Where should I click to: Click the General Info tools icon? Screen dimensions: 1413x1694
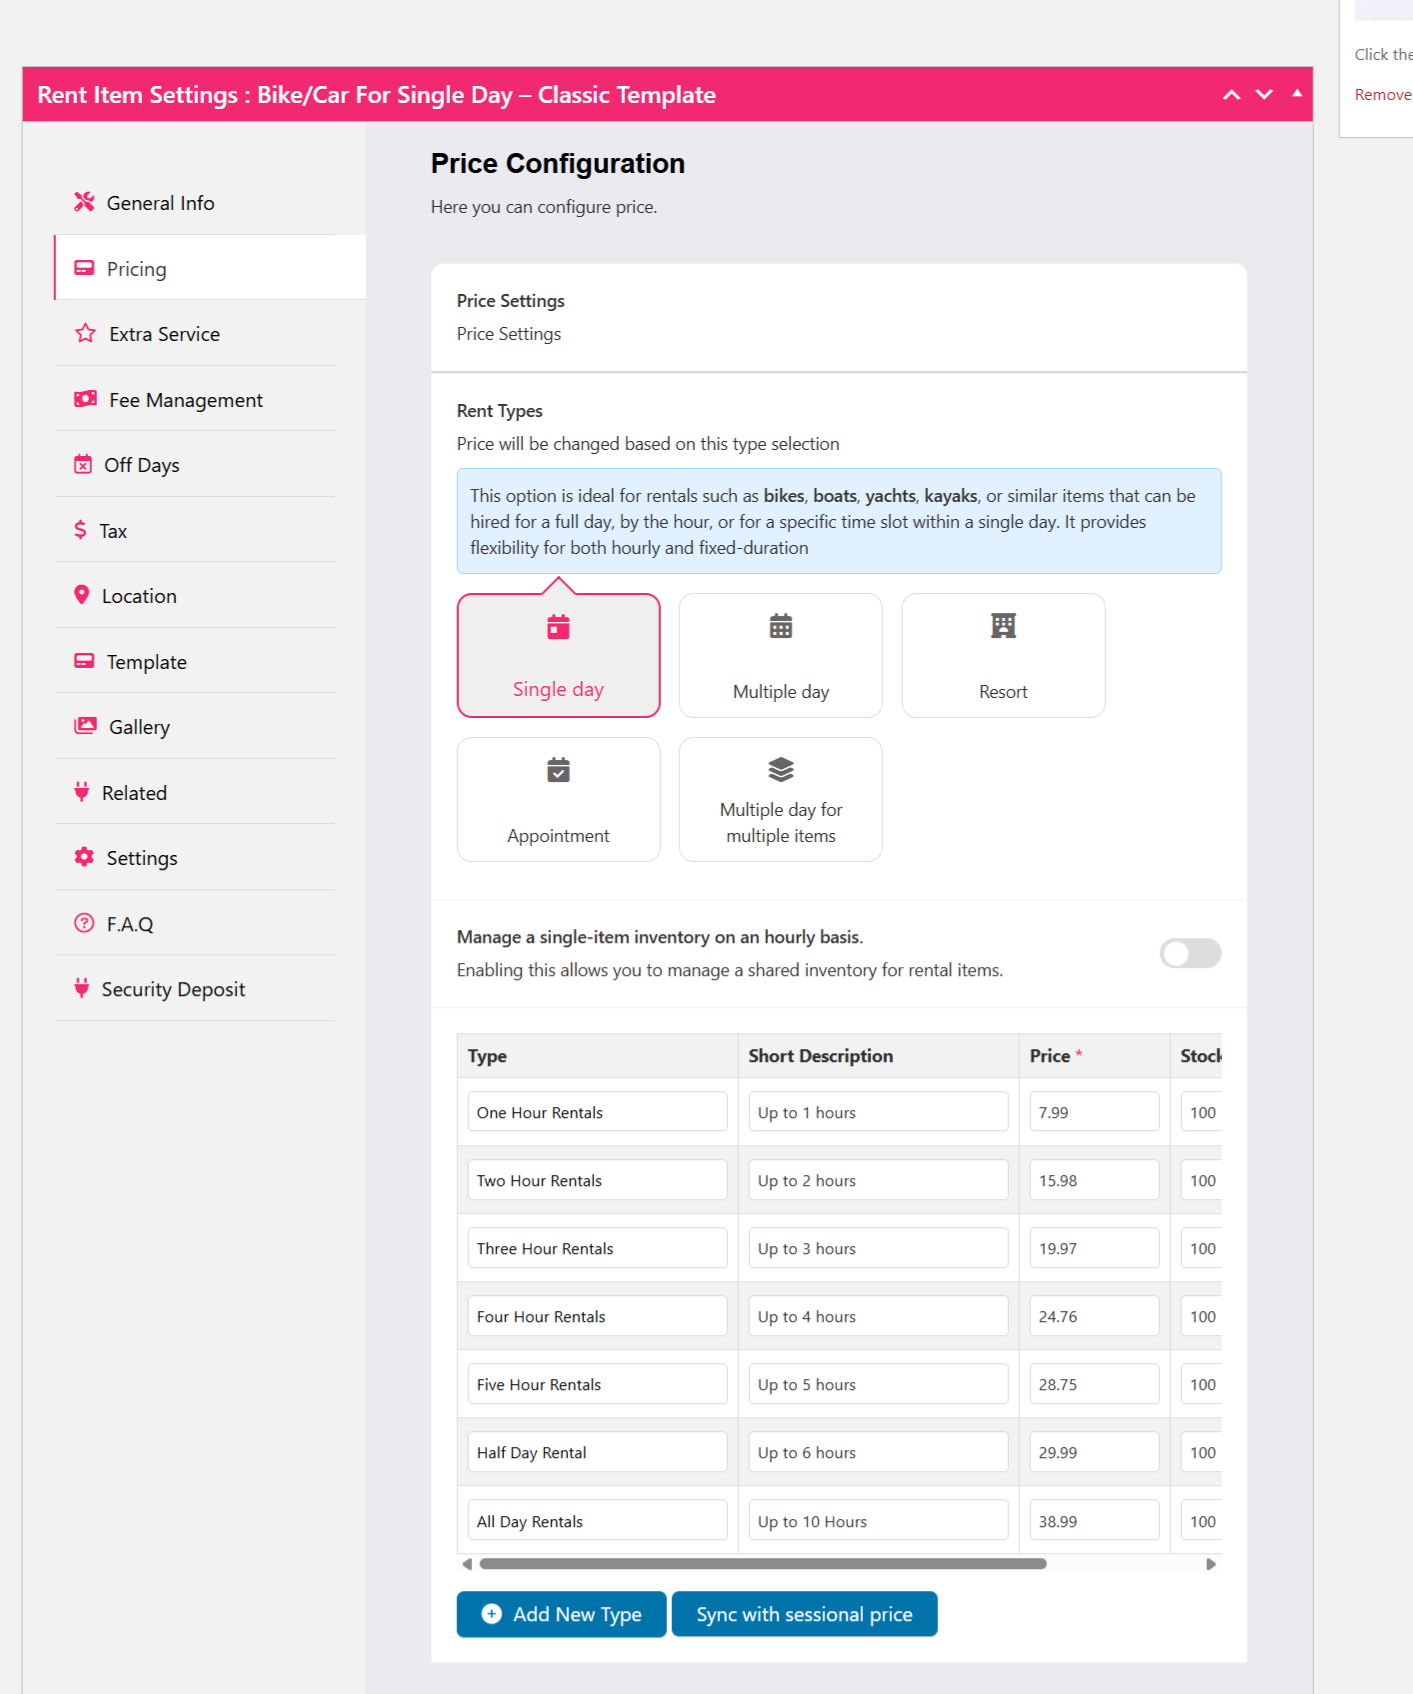tap(84, 202)
